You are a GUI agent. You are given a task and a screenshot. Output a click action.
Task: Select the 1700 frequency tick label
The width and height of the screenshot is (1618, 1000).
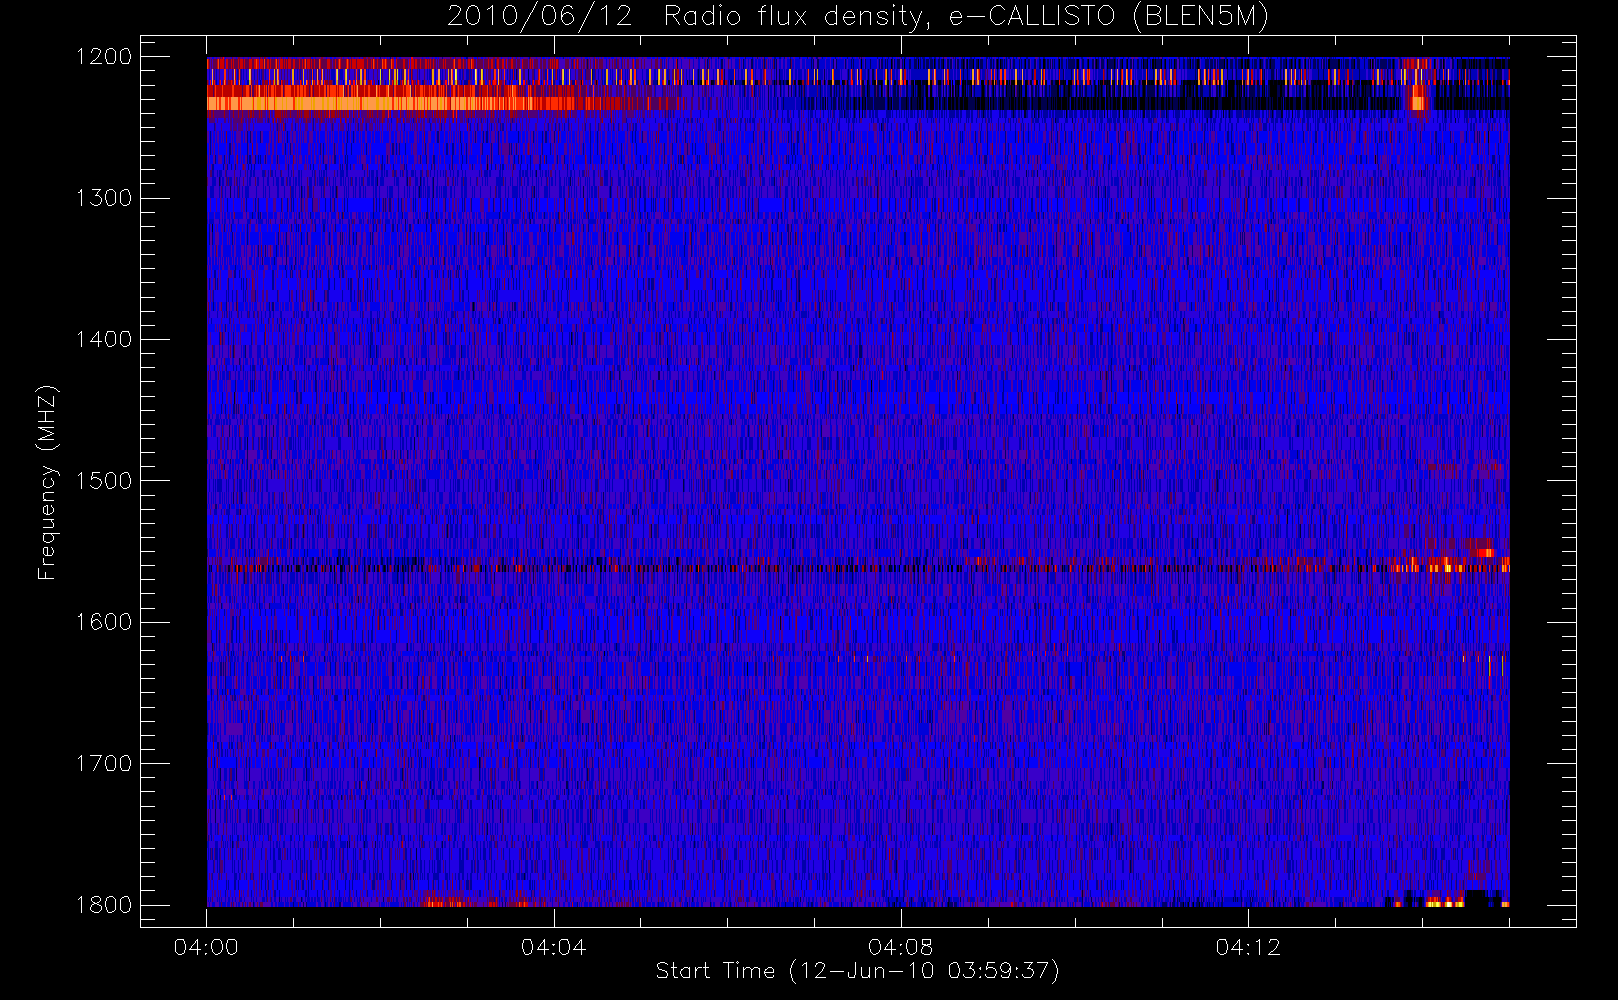(x=104, y=764)
